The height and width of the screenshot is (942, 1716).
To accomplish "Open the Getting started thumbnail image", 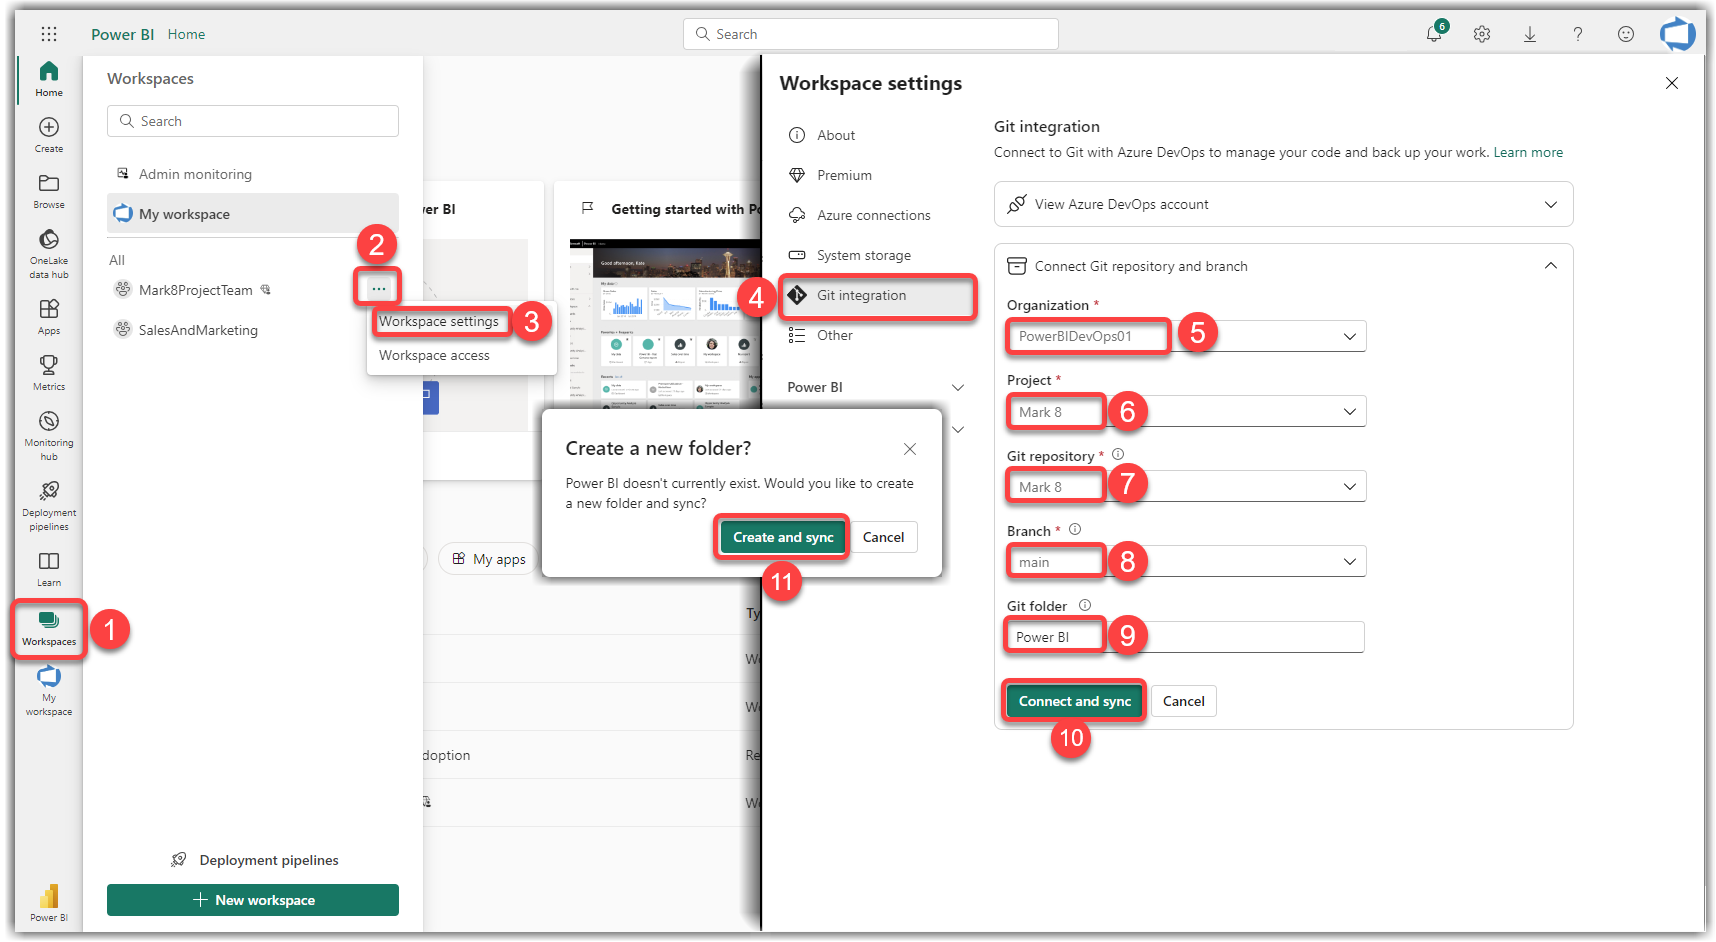I will [664, 325].
